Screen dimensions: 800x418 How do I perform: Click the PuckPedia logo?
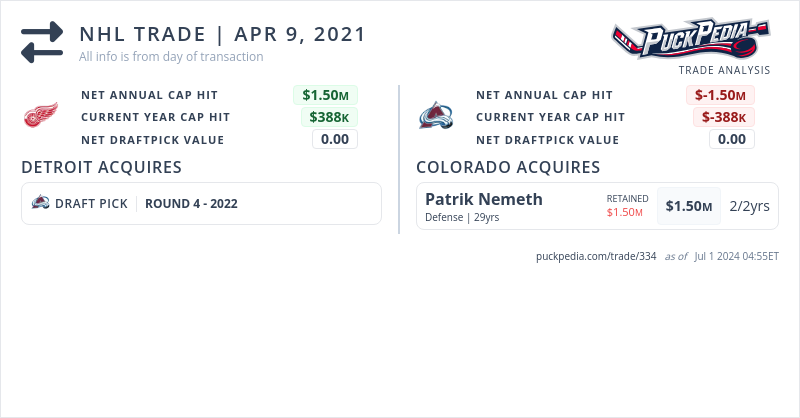tap(691, 41)
